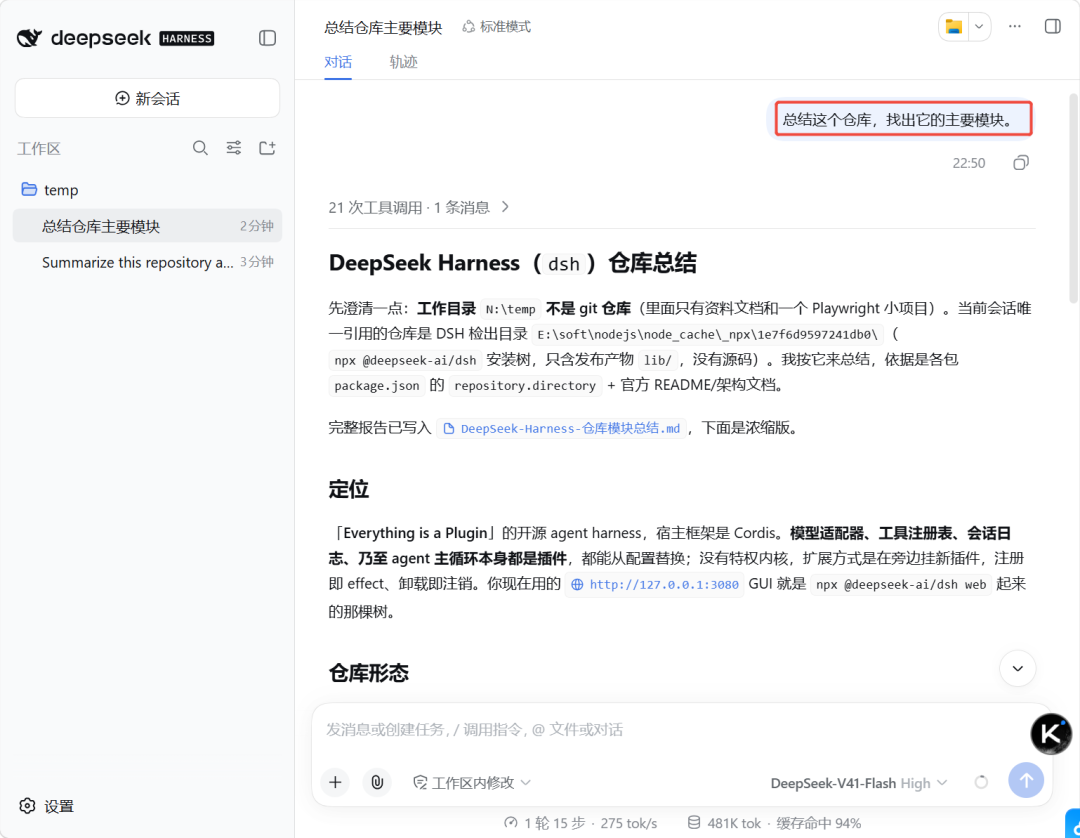Copy the user message
This screenshot has height=838, width=1080.
[x=1021, y=163]
